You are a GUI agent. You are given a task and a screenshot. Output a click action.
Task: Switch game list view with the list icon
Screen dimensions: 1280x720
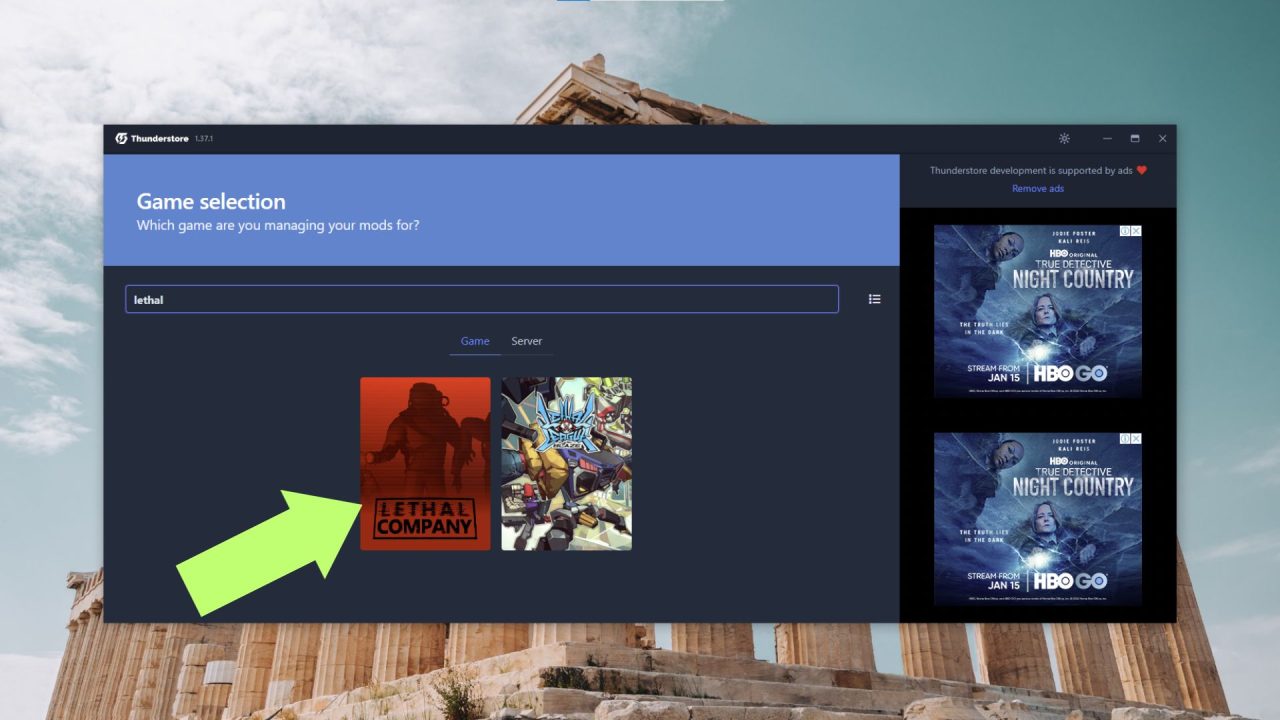tap(875, 299)
